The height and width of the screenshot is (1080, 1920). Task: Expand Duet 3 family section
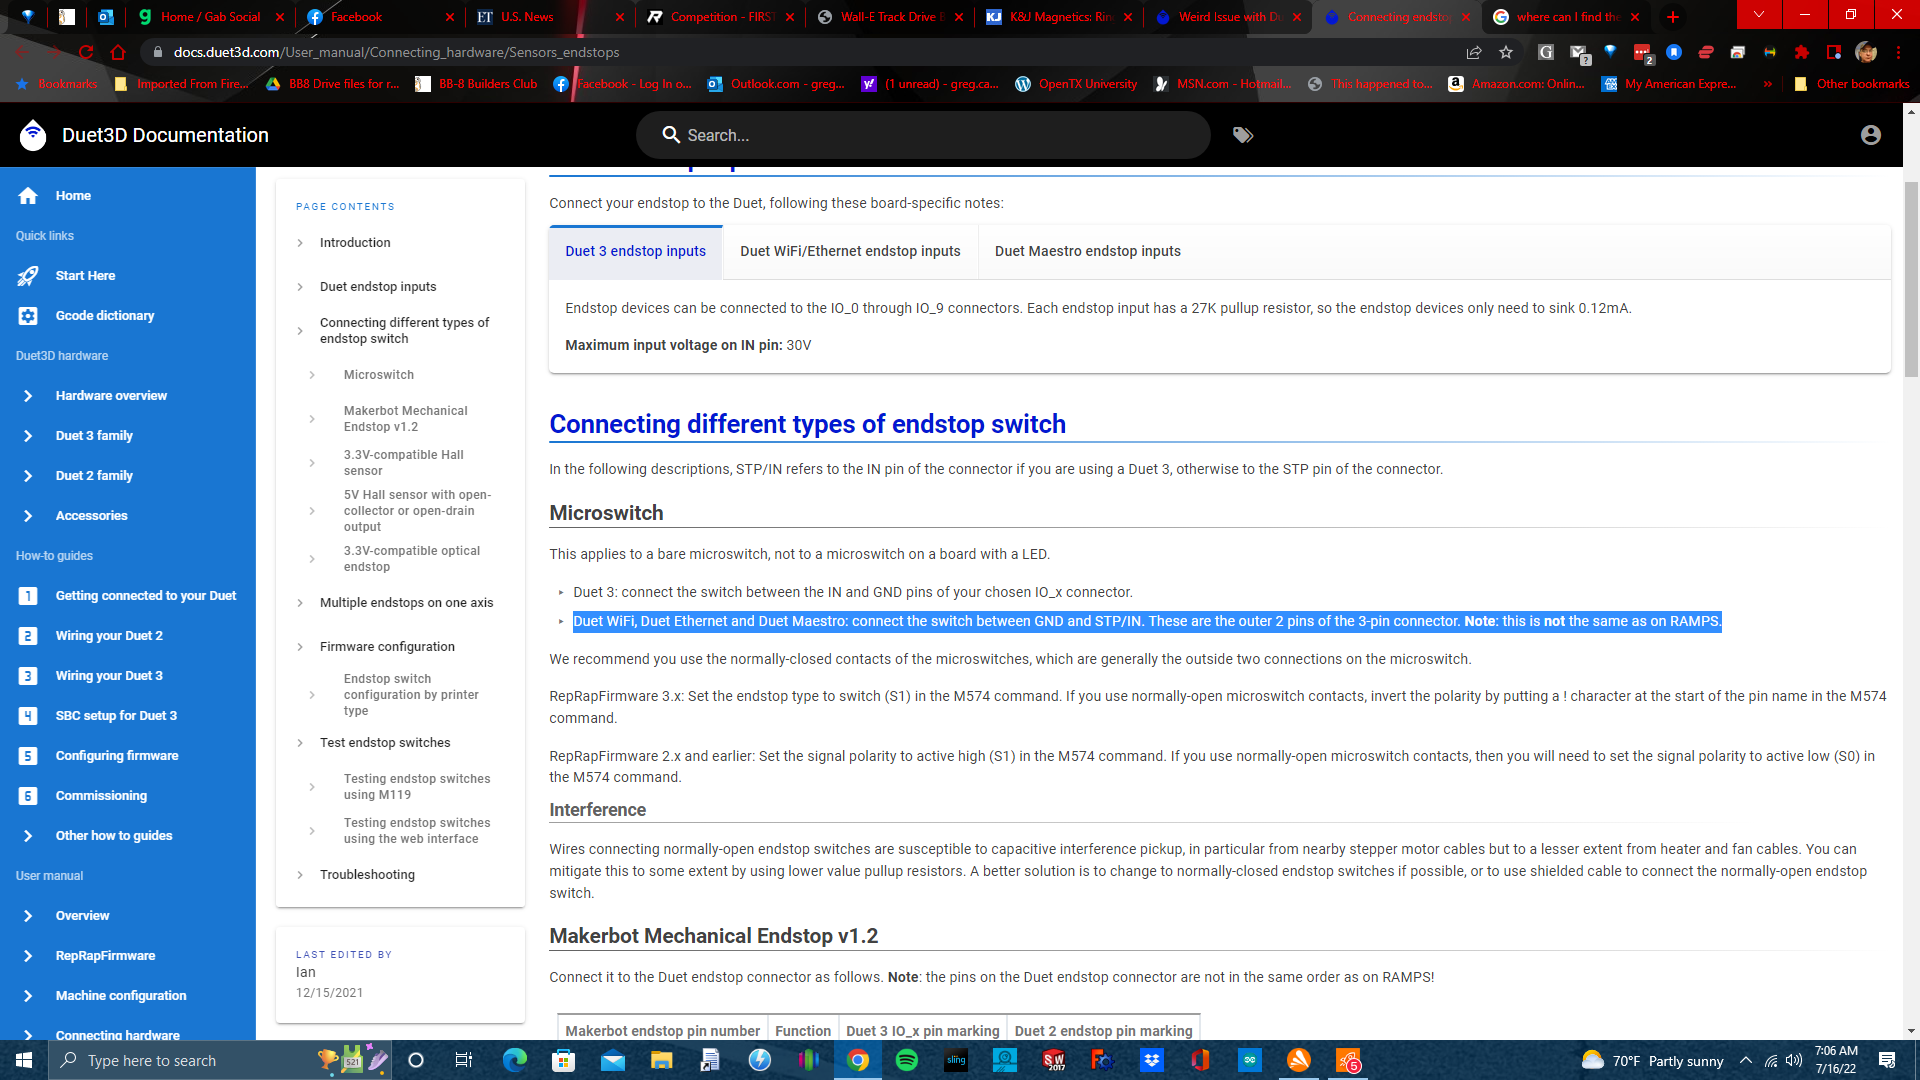click(x=28, y=436)
